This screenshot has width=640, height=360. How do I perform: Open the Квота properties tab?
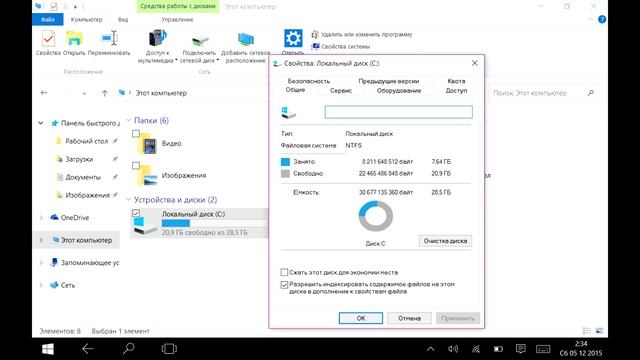click(x=456, y=81)
